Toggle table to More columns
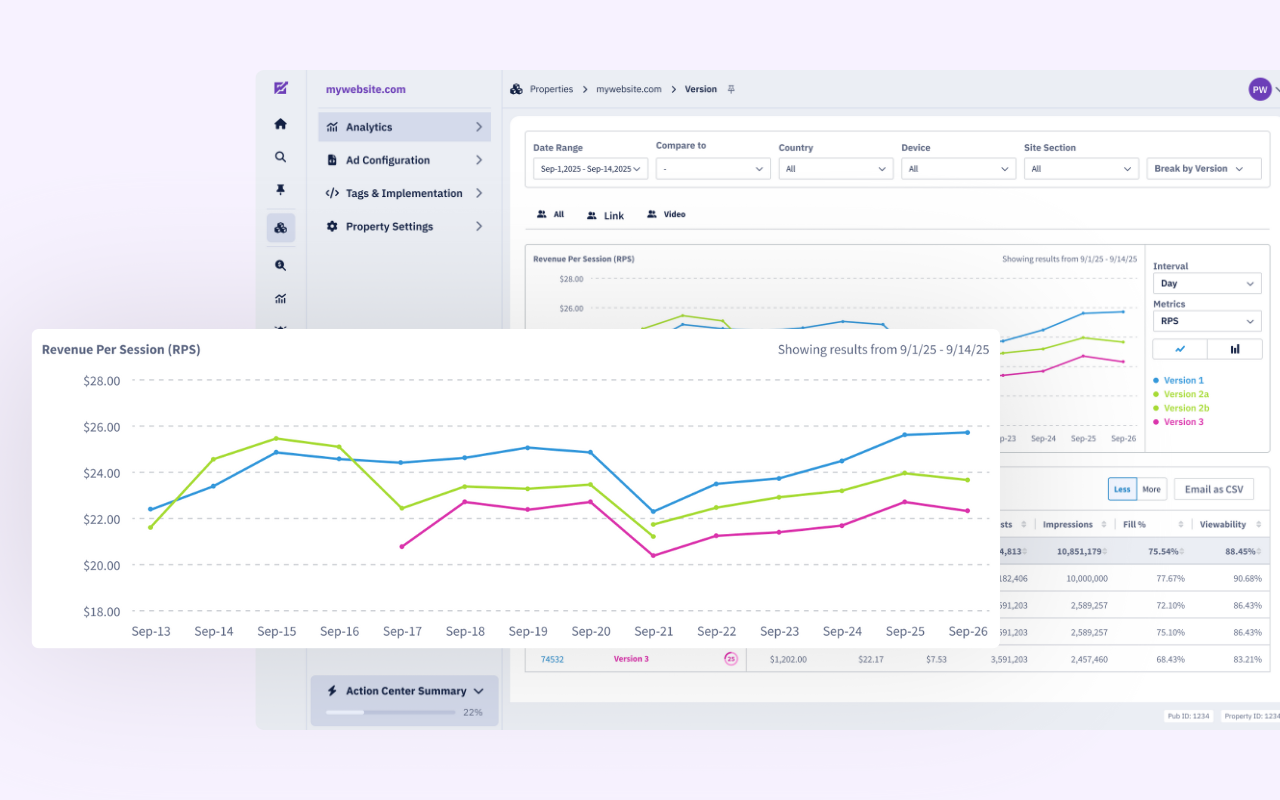Viewport: 1280px width, 800px height. pos(1152,489)
